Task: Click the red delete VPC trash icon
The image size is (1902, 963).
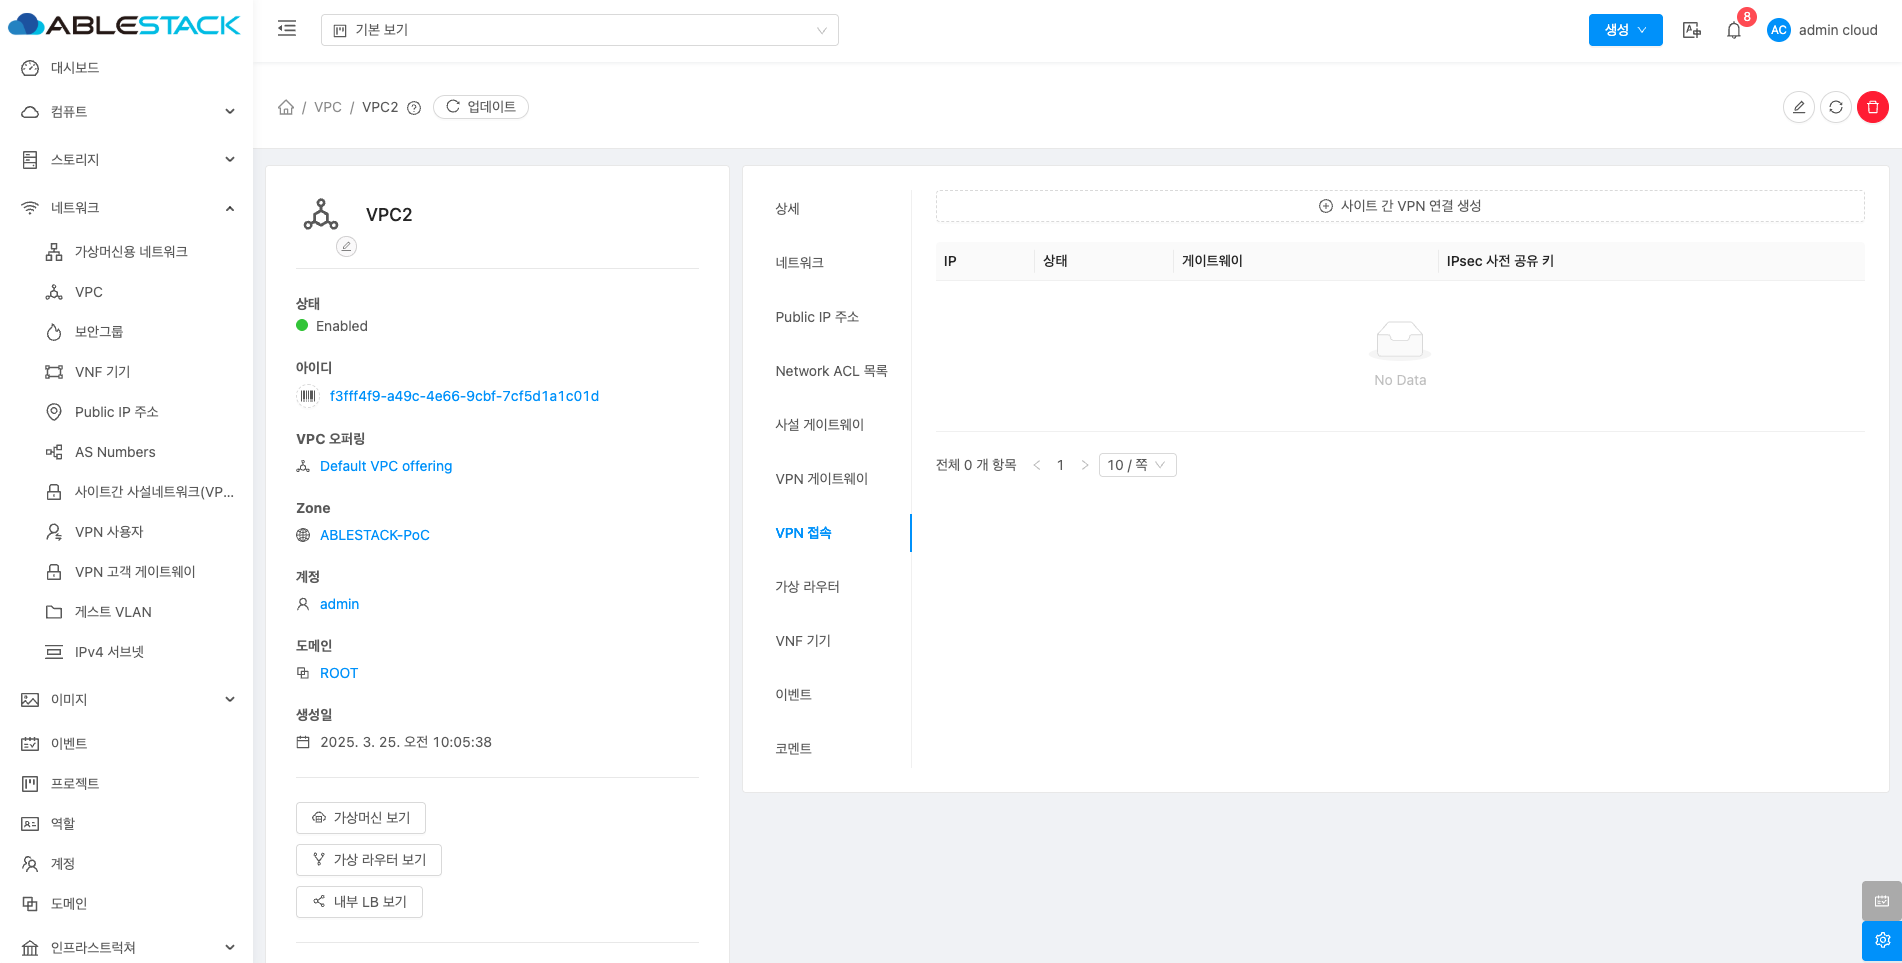Action: (1872, 107)
